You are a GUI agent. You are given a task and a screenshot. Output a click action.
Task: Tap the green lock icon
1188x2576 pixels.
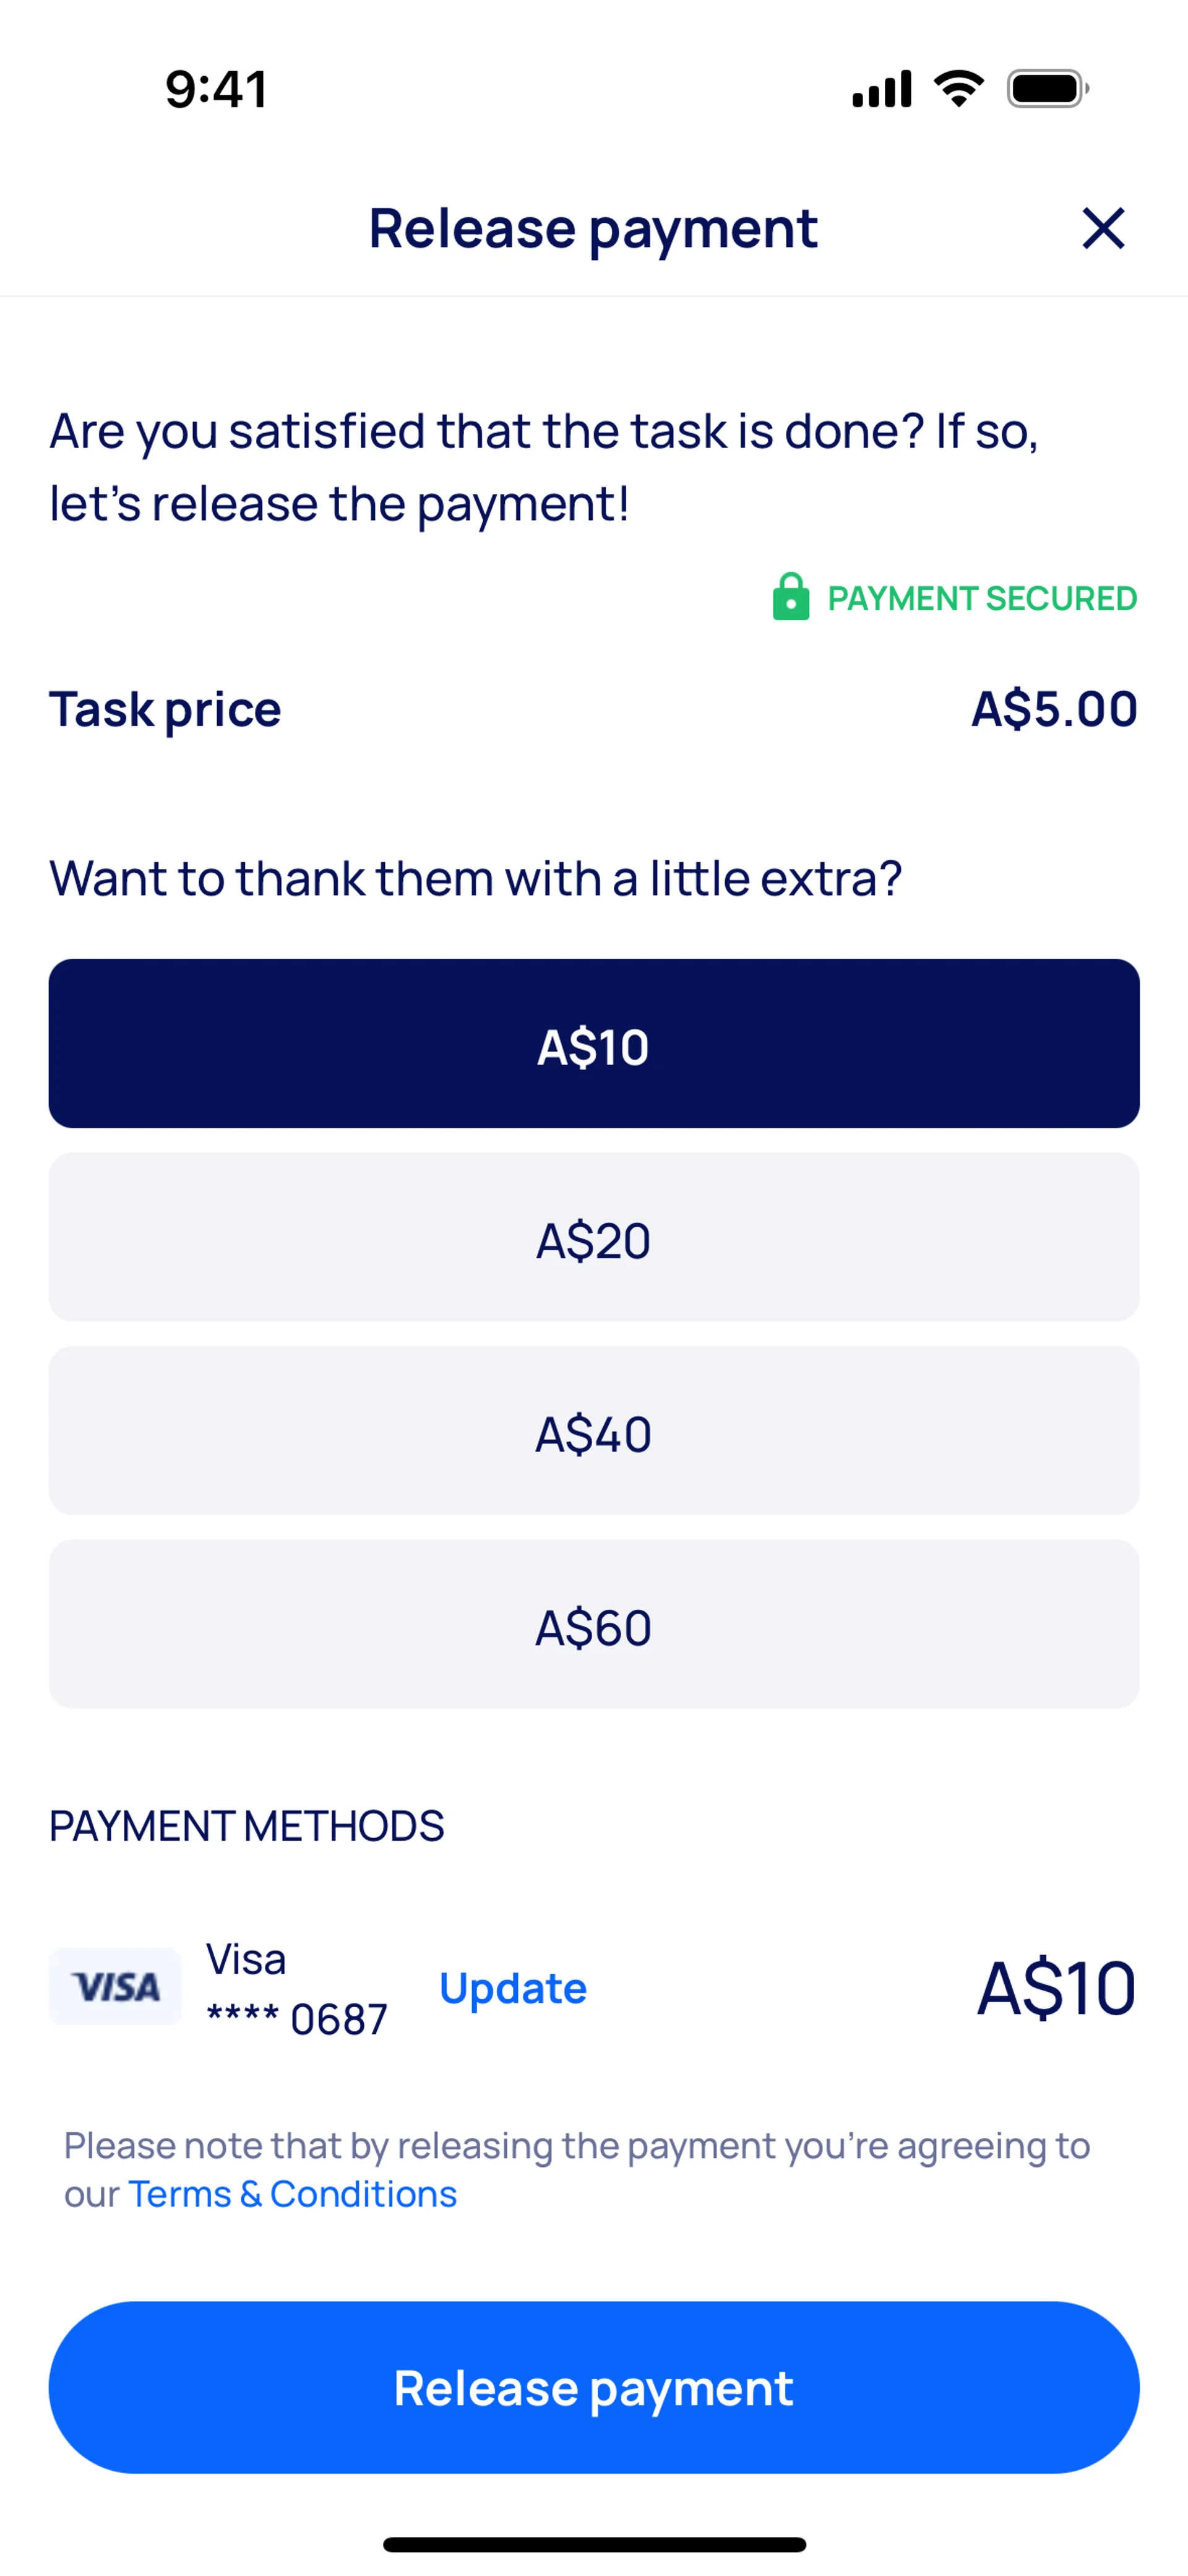coord(790,597)
